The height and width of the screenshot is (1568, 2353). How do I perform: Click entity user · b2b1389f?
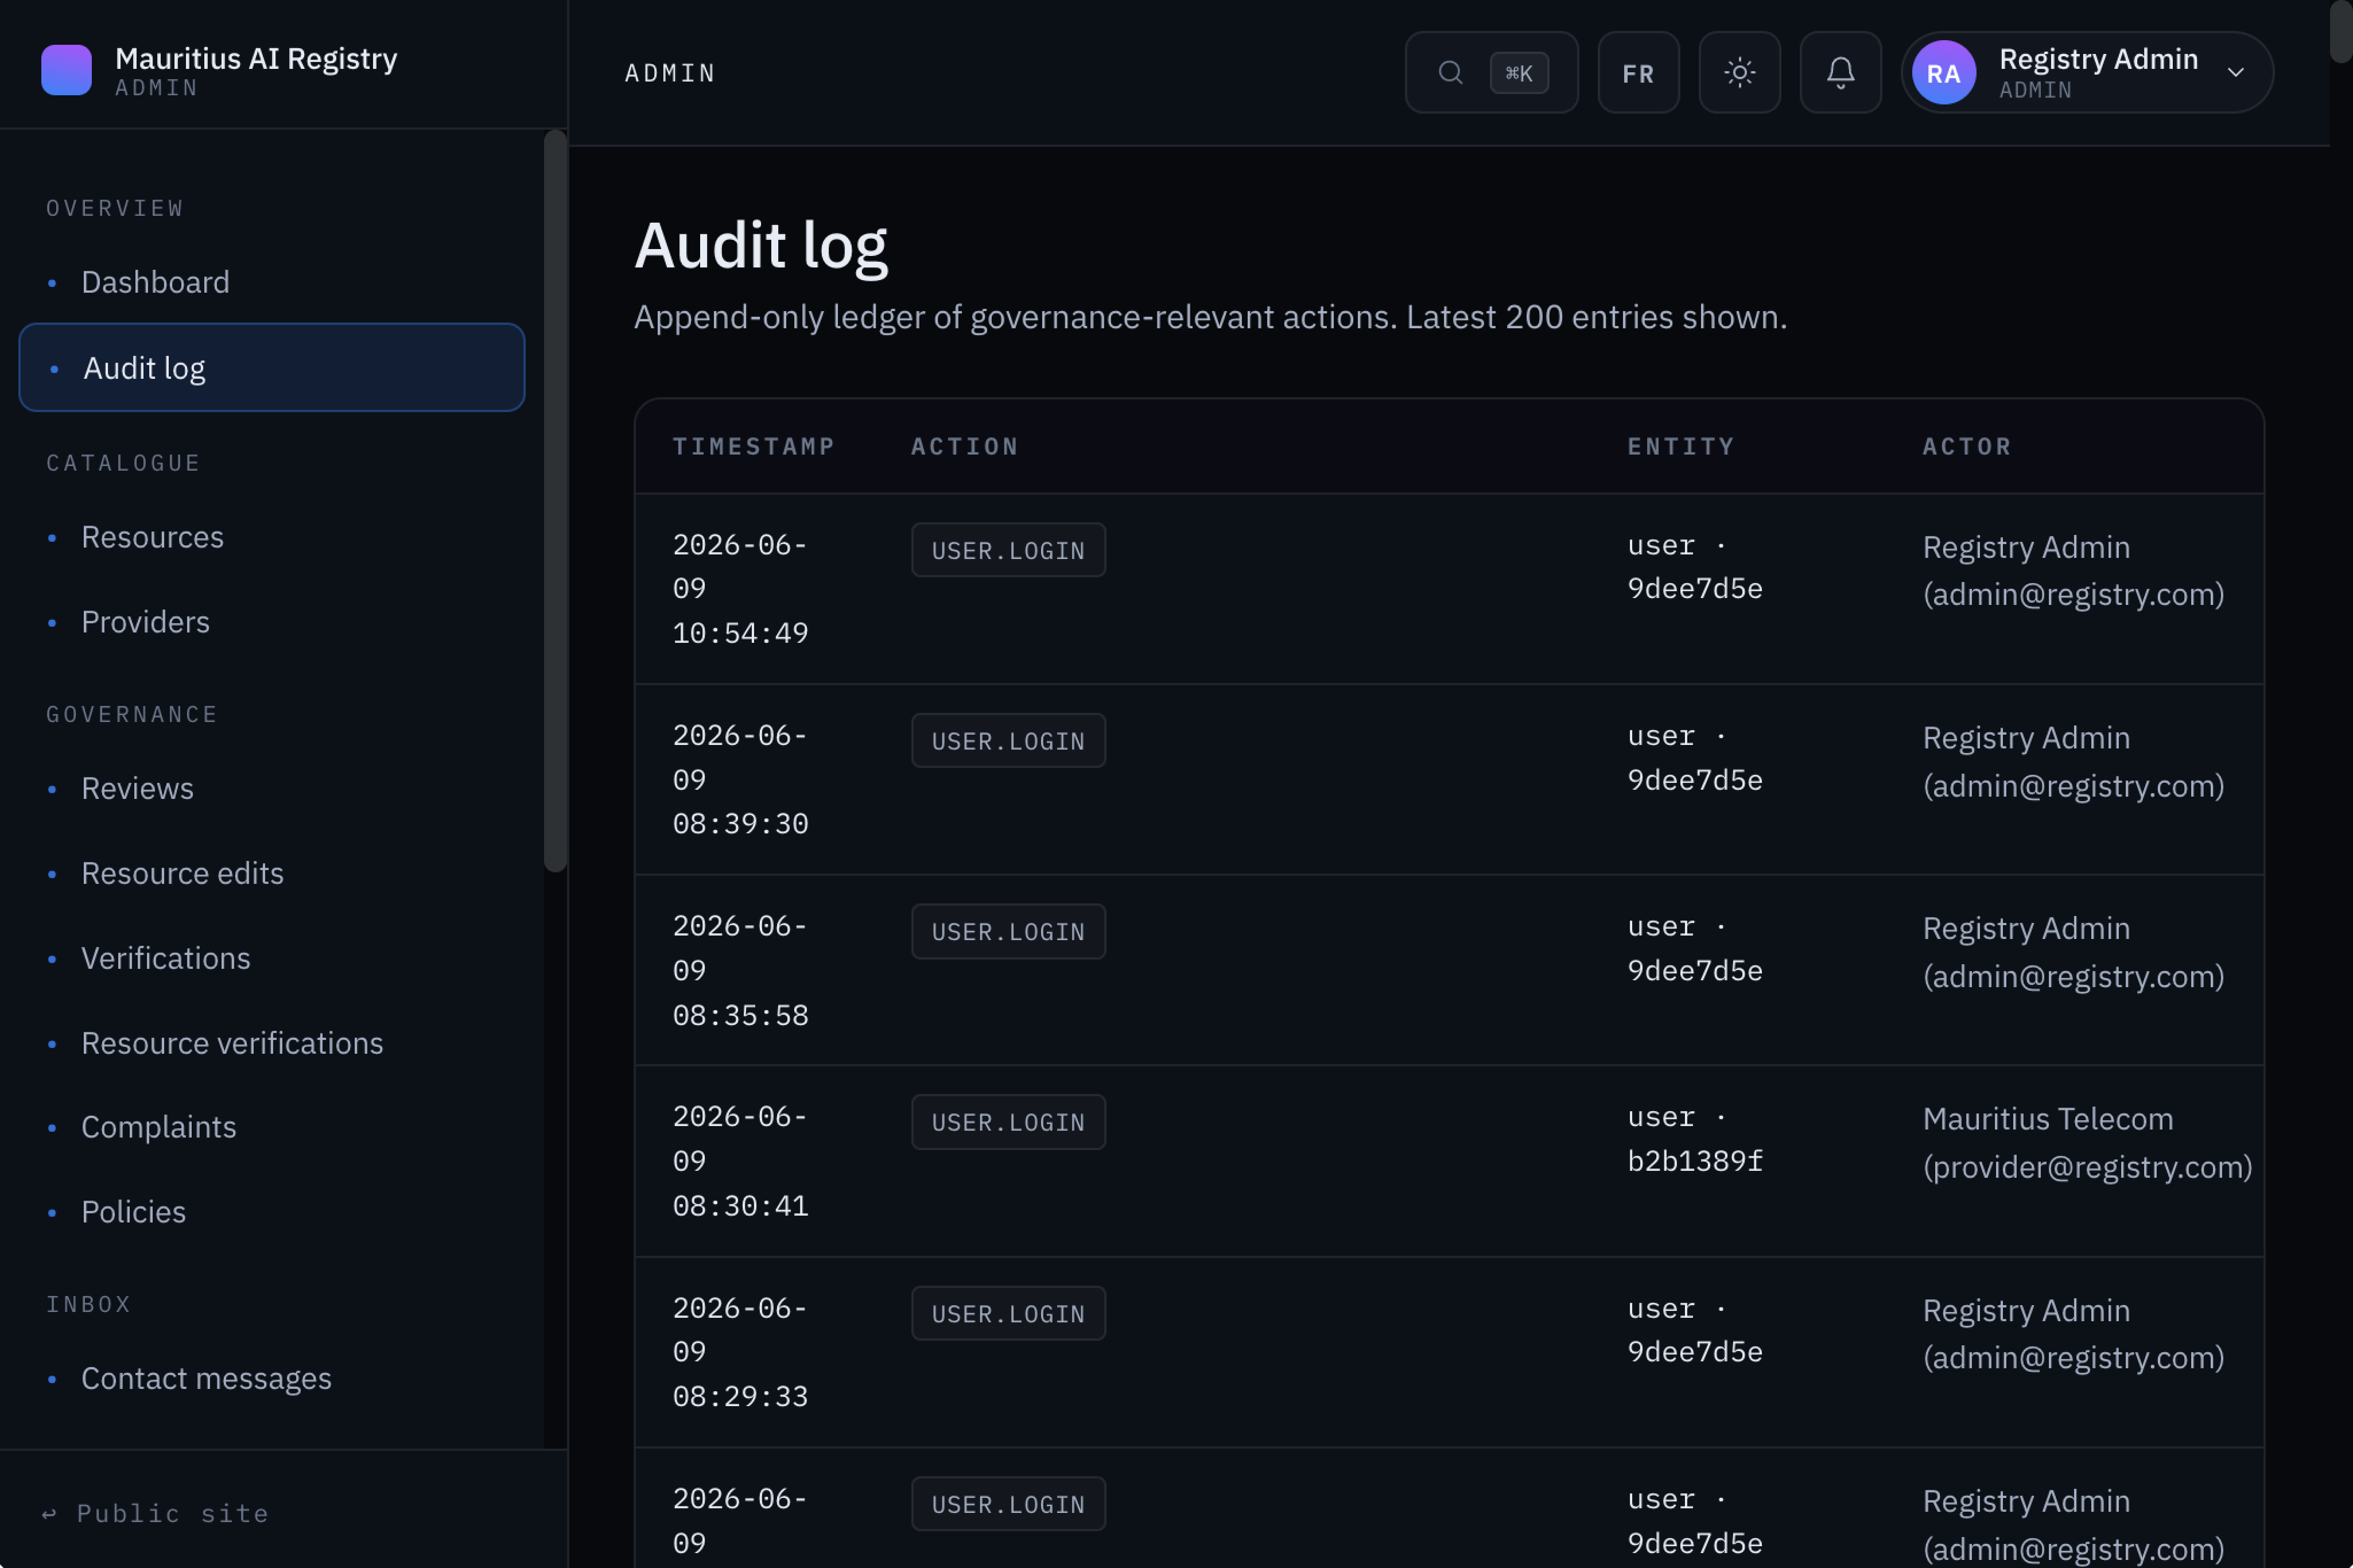1694,1139
